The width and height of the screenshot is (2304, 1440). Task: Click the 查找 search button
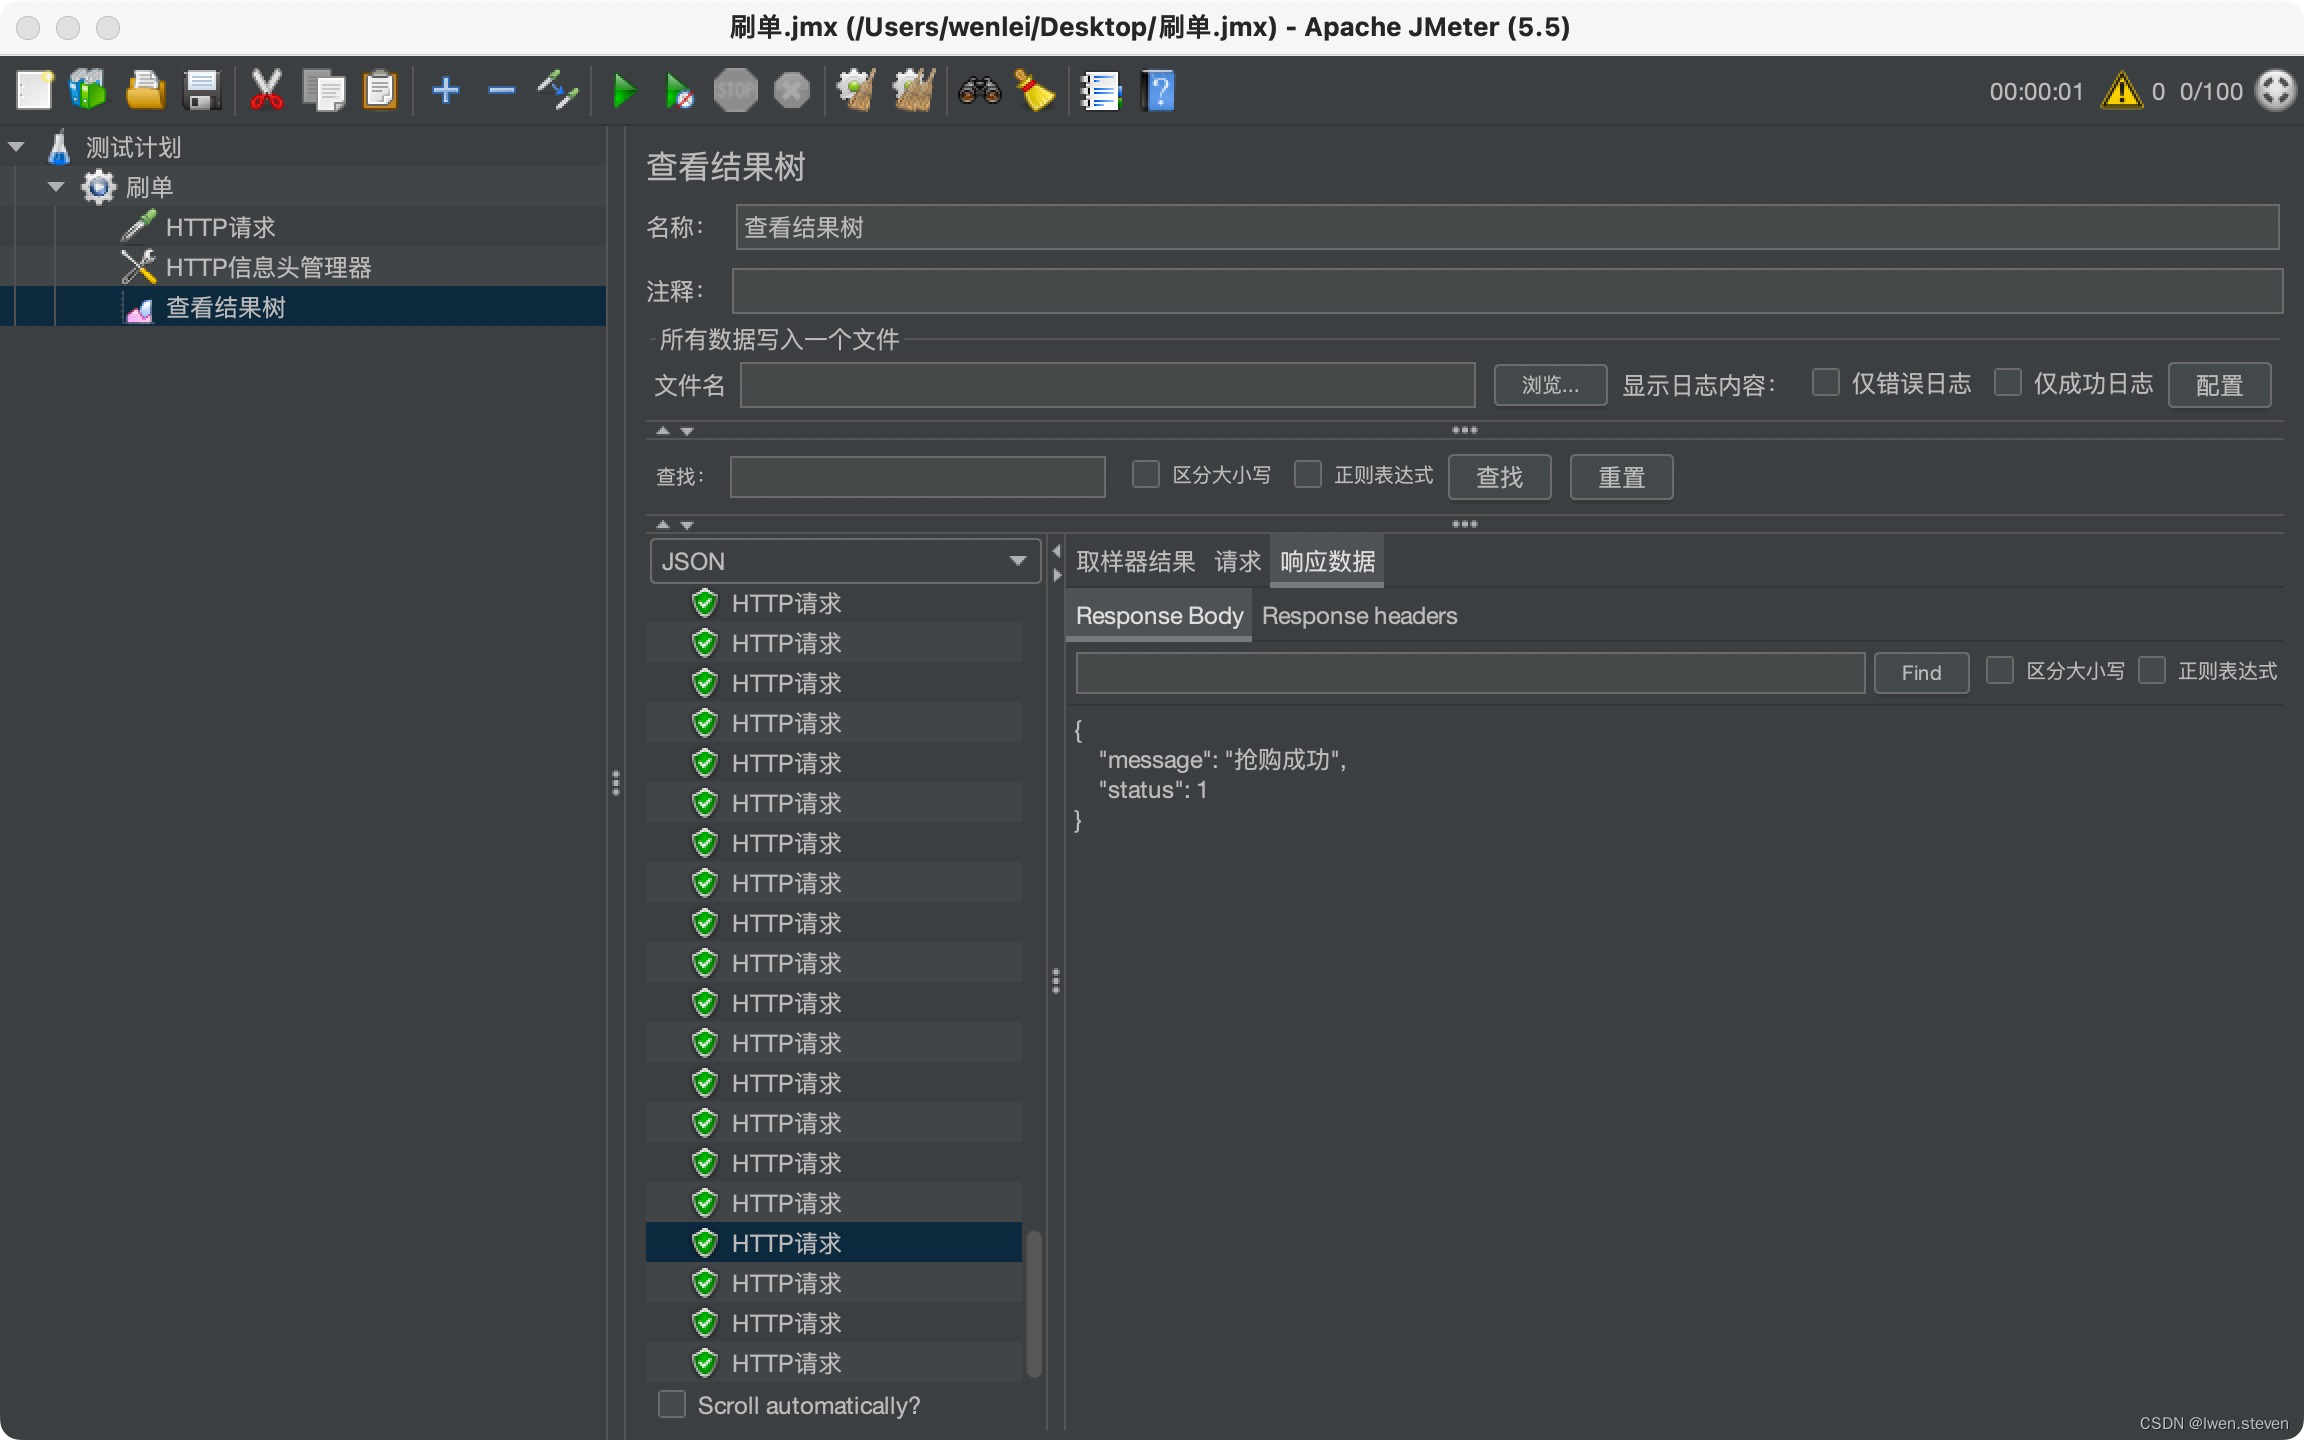click(1500, 477)
